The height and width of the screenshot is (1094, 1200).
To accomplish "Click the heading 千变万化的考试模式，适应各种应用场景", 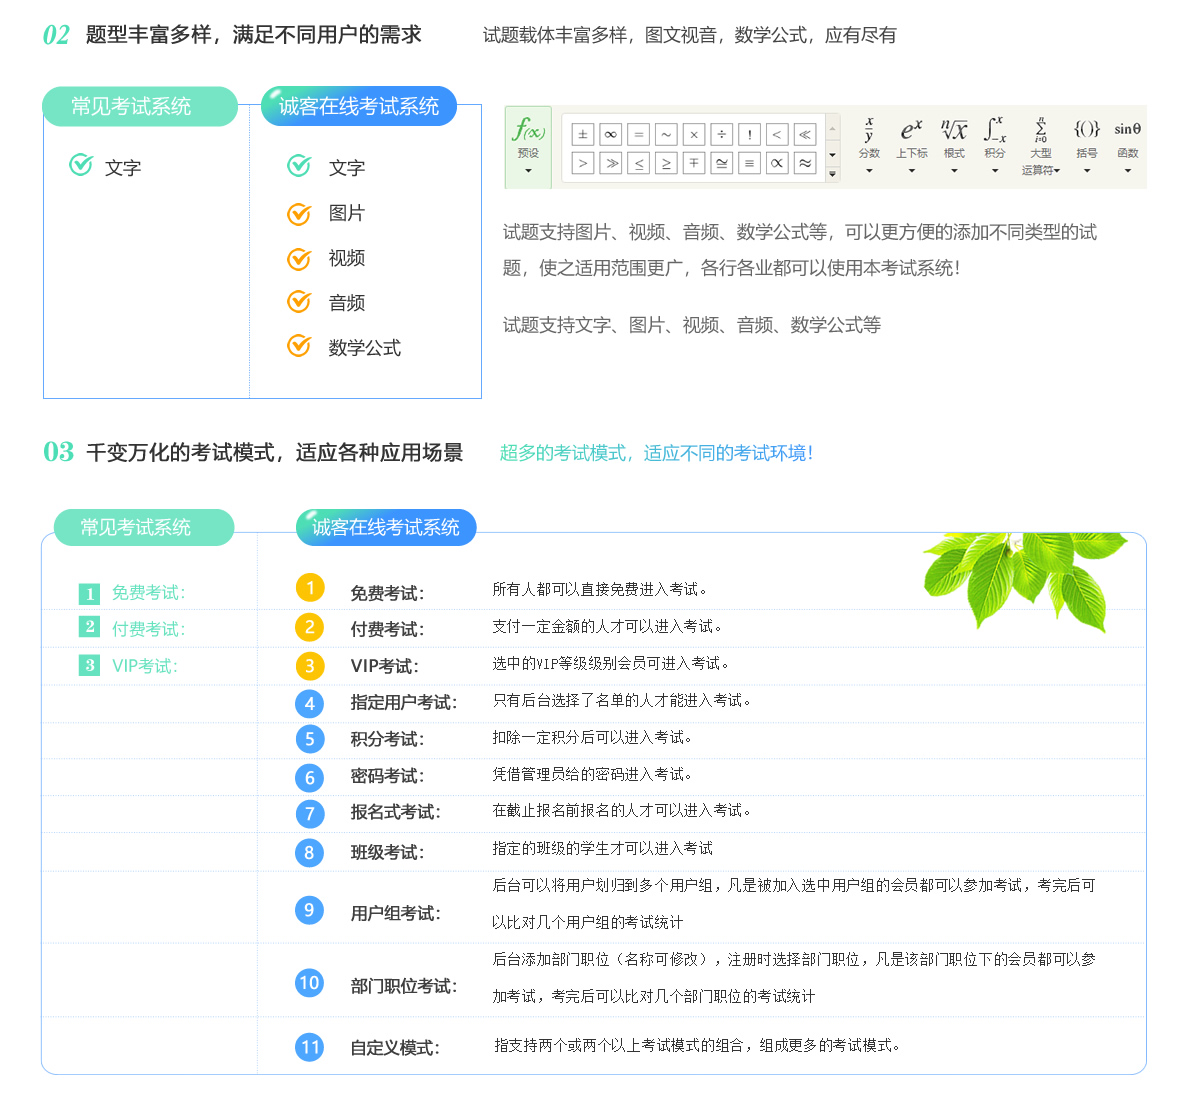I will pos(275,453).
